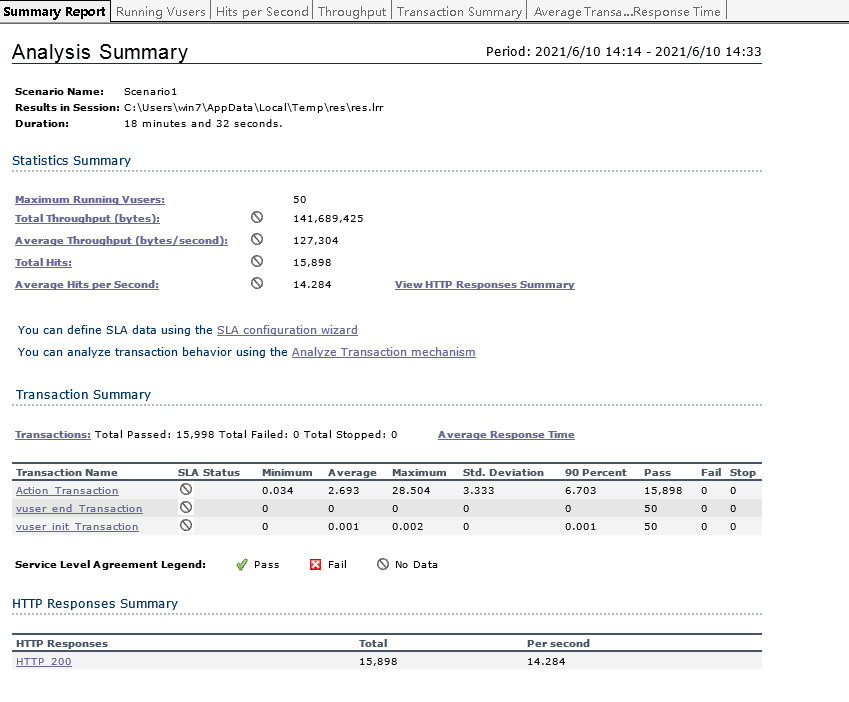This screenshot has height=702, width=849.
Task: Click the Average value 2.693
Action: point(343,490)
